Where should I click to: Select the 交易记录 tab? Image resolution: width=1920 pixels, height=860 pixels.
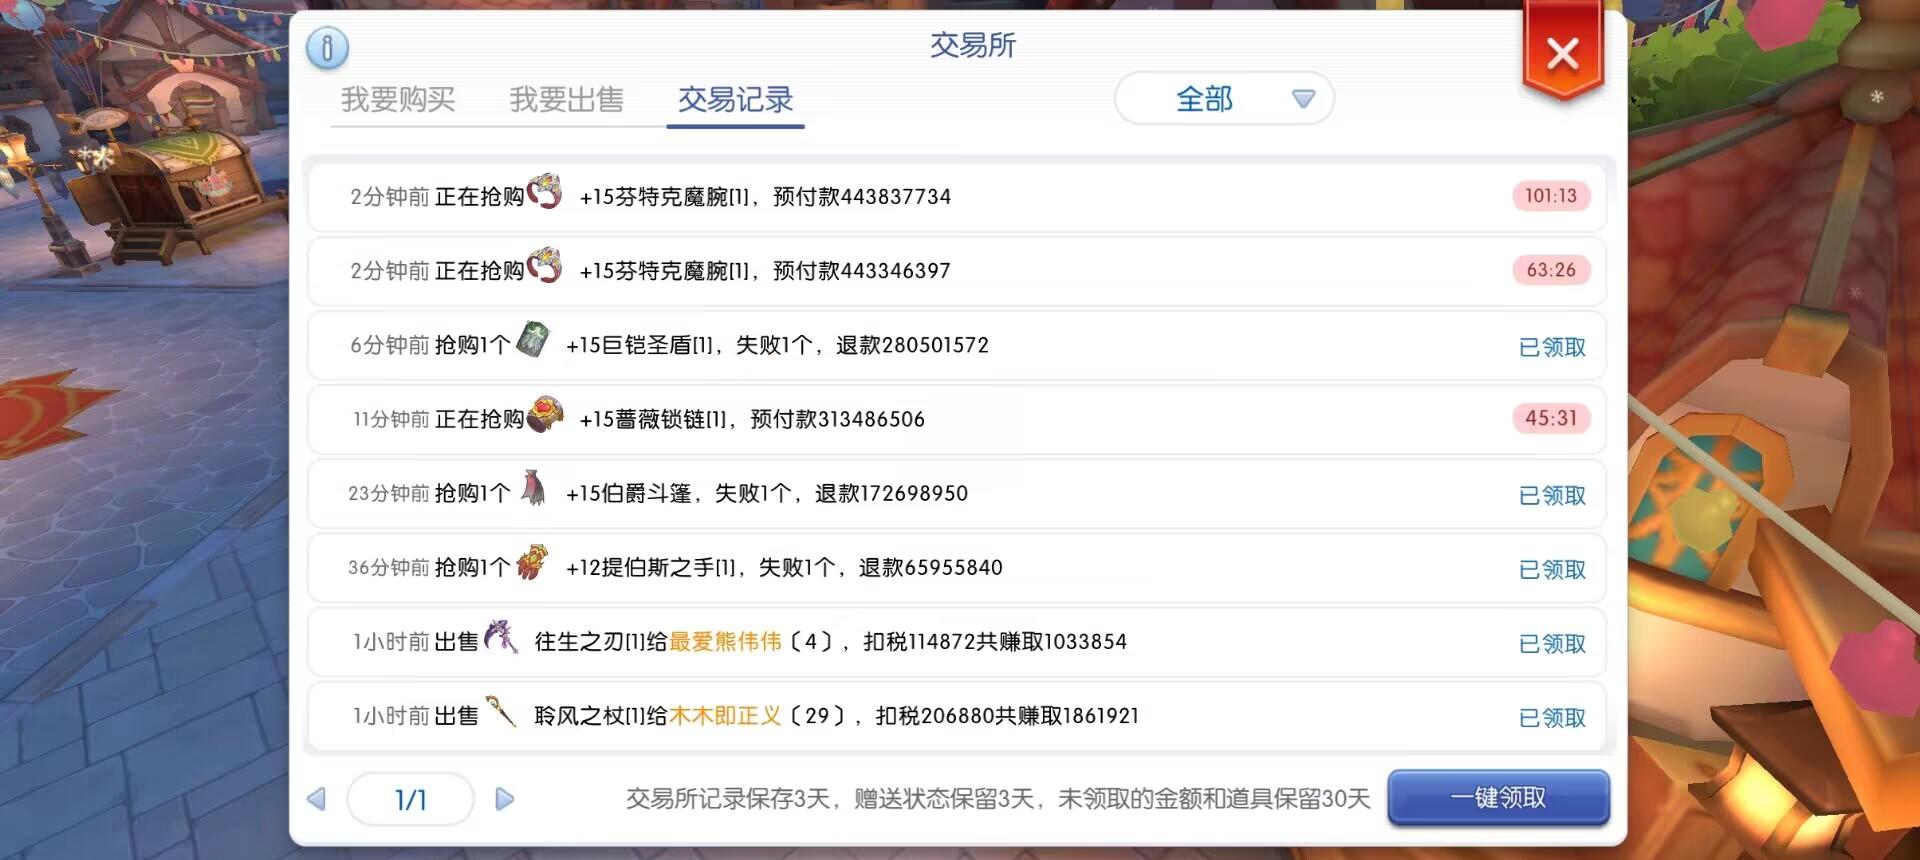point(735,99)
